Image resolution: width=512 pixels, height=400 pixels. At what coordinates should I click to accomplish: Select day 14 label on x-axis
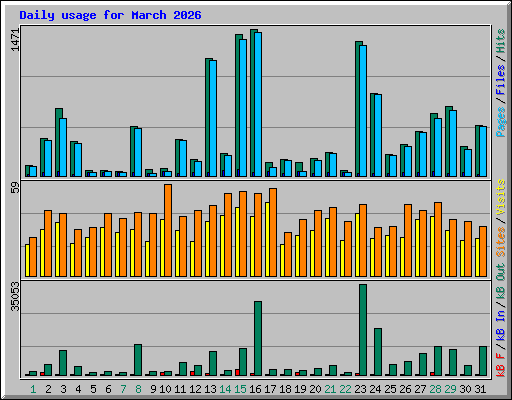(x=225, y=389)
